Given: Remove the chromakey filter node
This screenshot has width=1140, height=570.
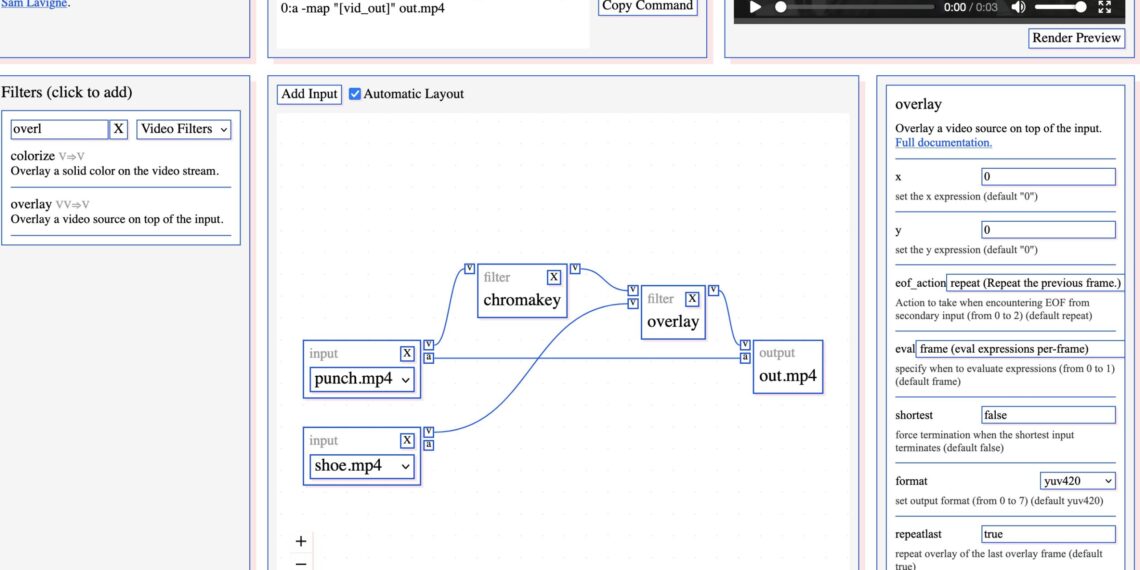Looking at the screenshot, I should 553,277.
